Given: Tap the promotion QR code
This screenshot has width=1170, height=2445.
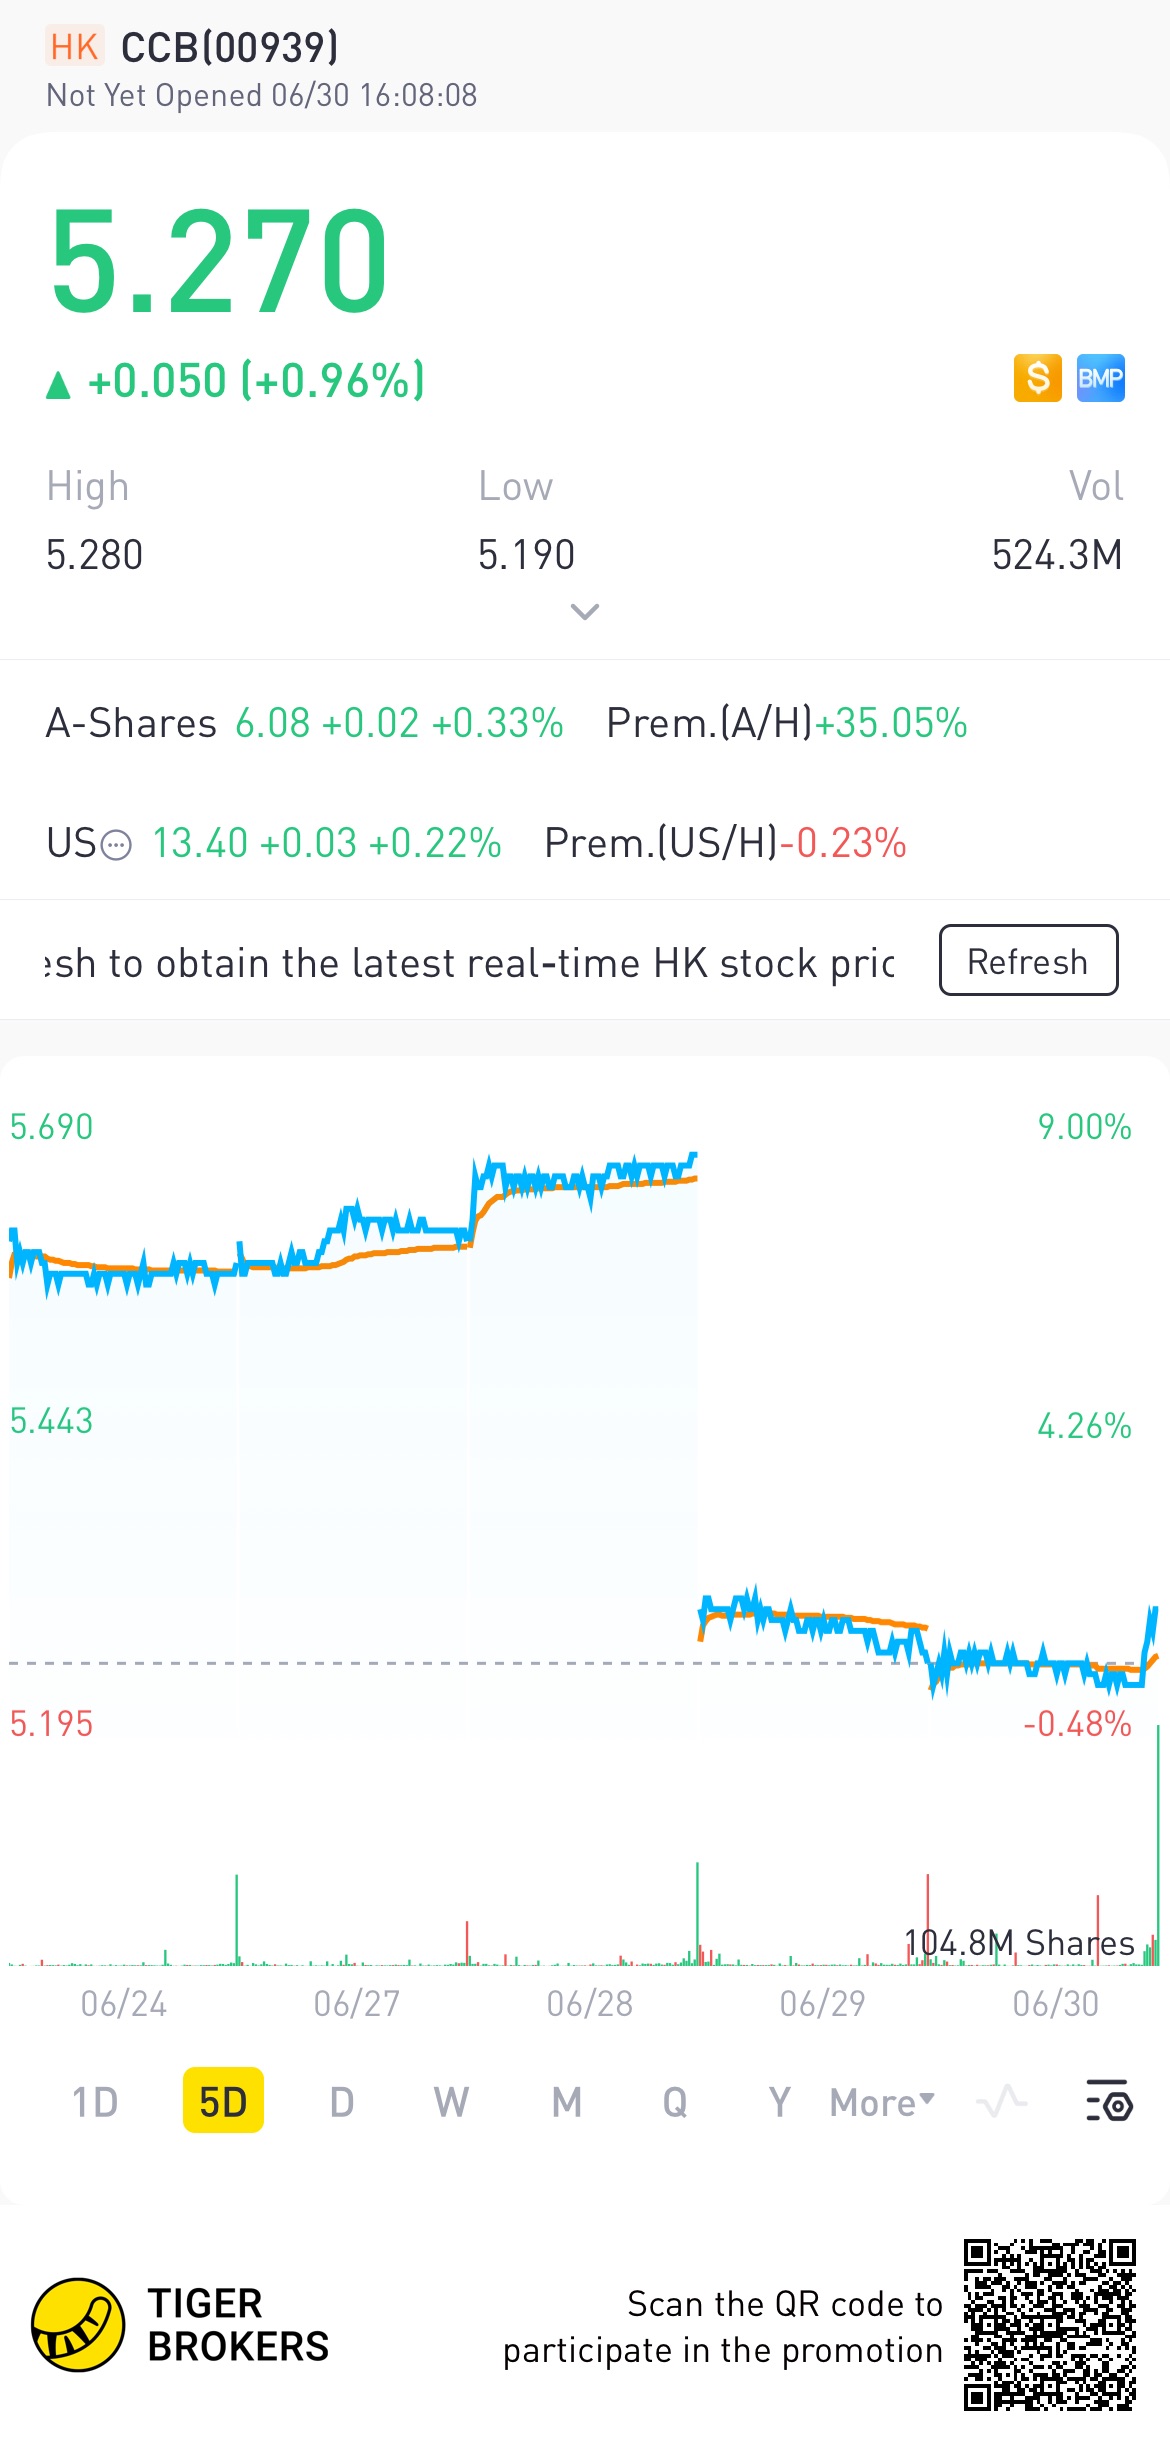Looking at the screenshot, I should 1049,2324.
